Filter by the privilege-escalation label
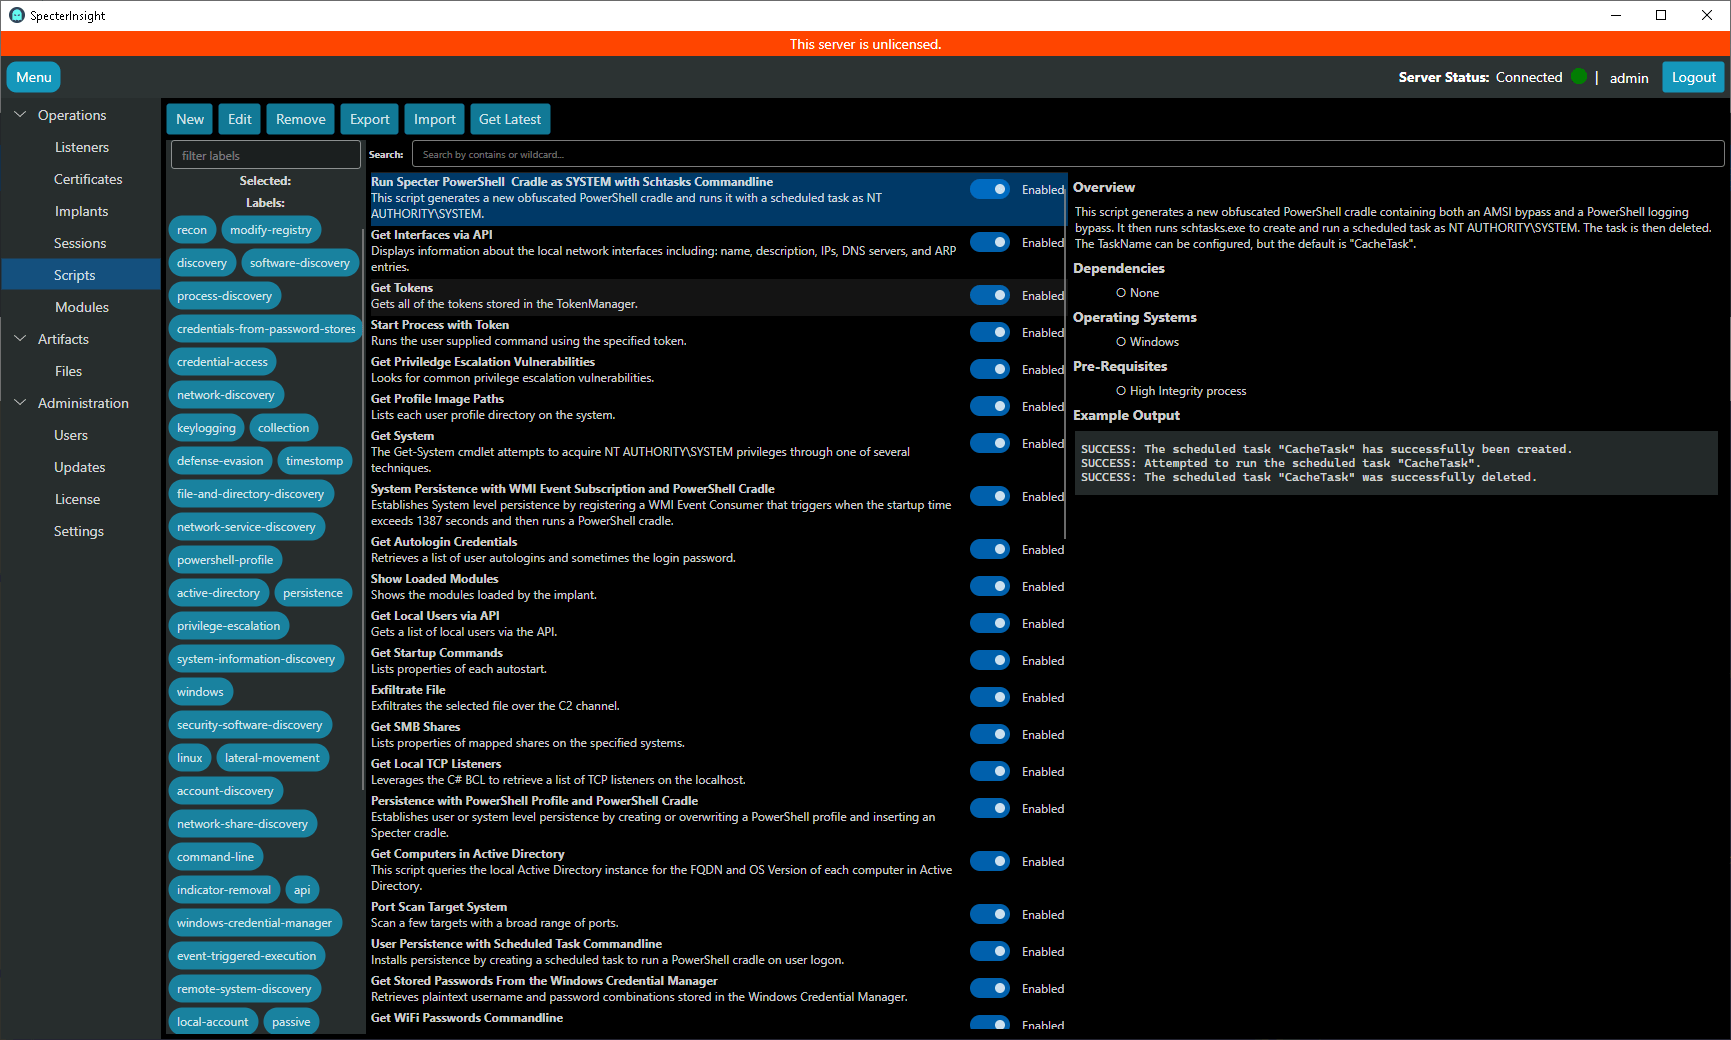This screenshot has width=1731, height=1040. 229,626
